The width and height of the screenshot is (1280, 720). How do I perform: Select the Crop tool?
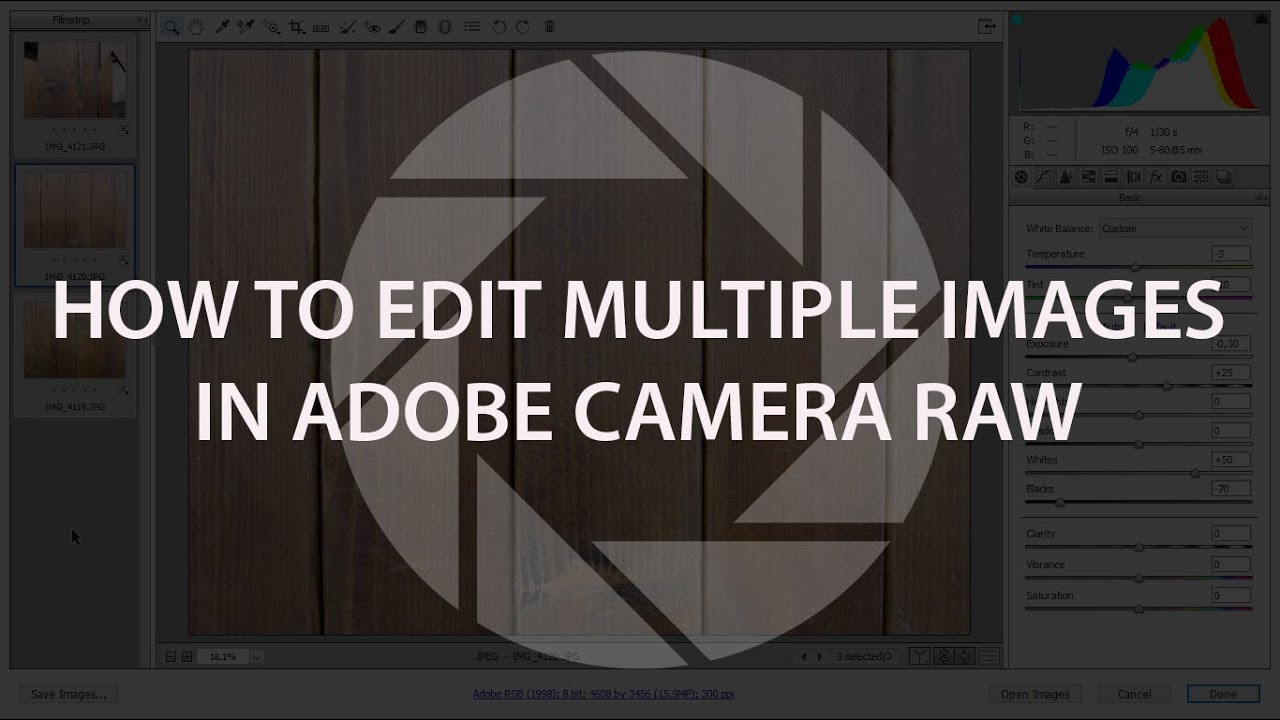pyautogui.click(x=297, y=27)
